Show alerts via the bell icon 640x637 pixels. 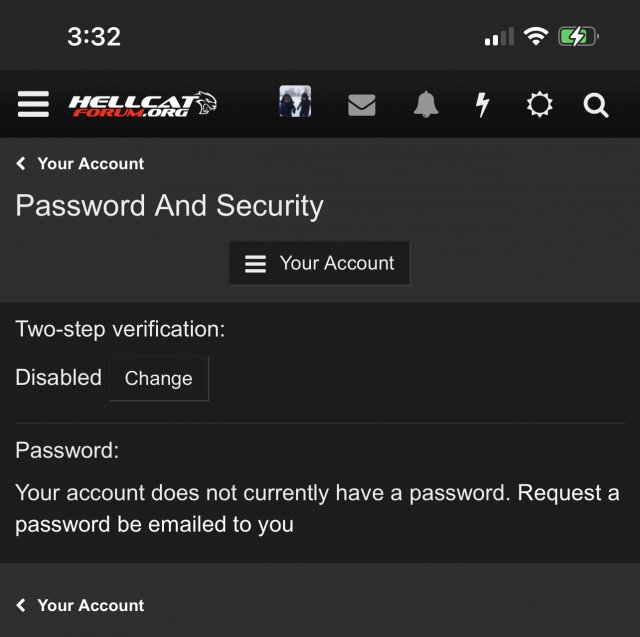(426, 104)
